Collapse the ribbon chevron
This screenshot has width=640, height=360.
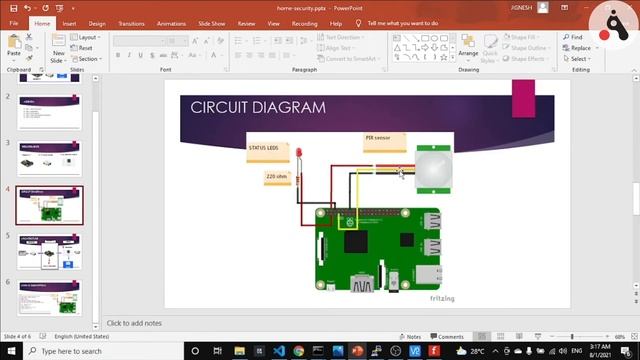click(634, 70)
